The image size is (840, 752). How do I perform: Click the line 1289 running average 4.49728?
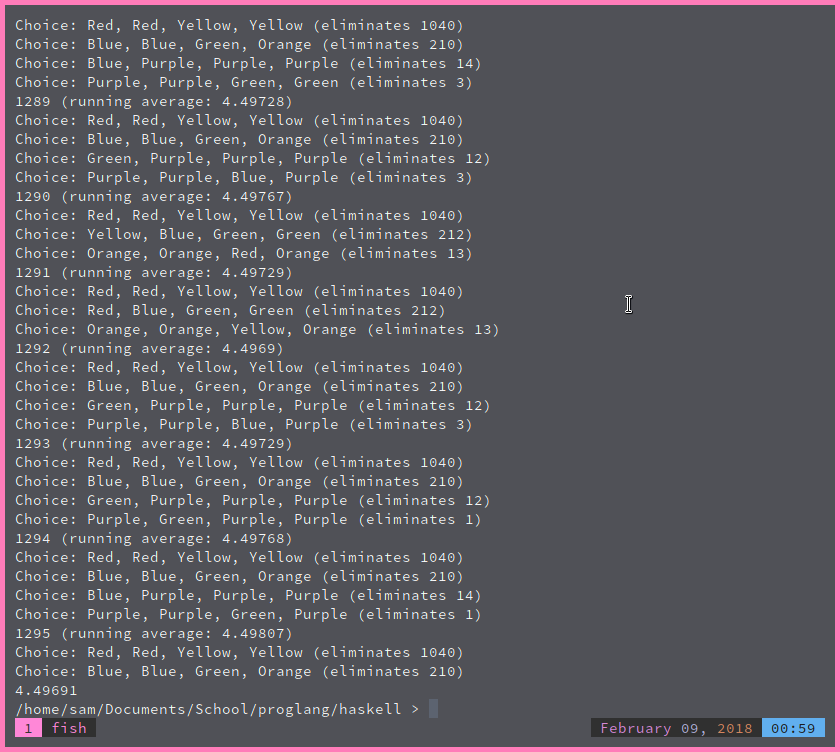tap(154, 102)
